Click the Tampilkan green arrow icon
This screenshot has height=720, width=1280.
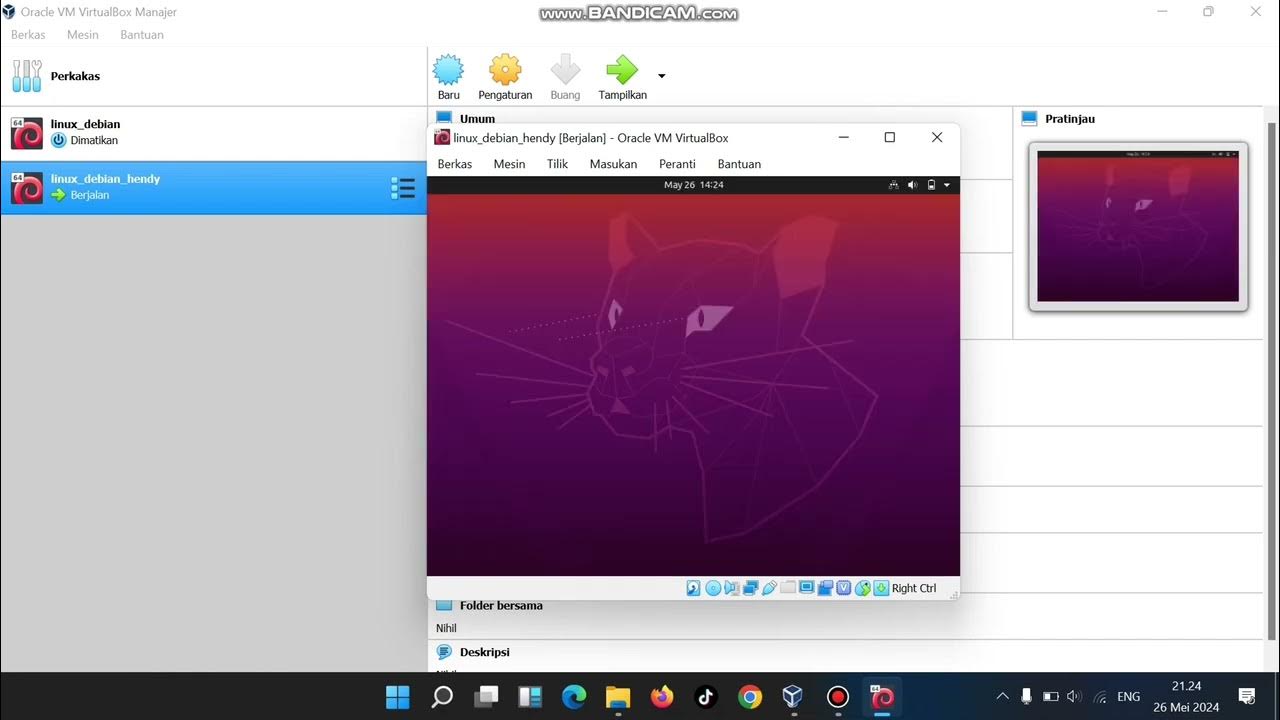click(622, 70)
